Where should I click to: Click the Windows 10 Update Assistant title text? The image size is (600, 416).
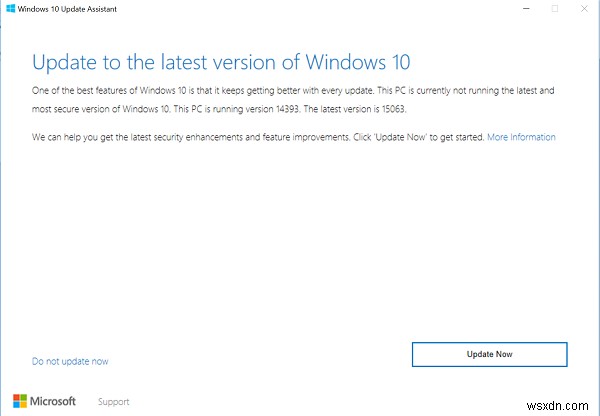[x=62, y=9]
